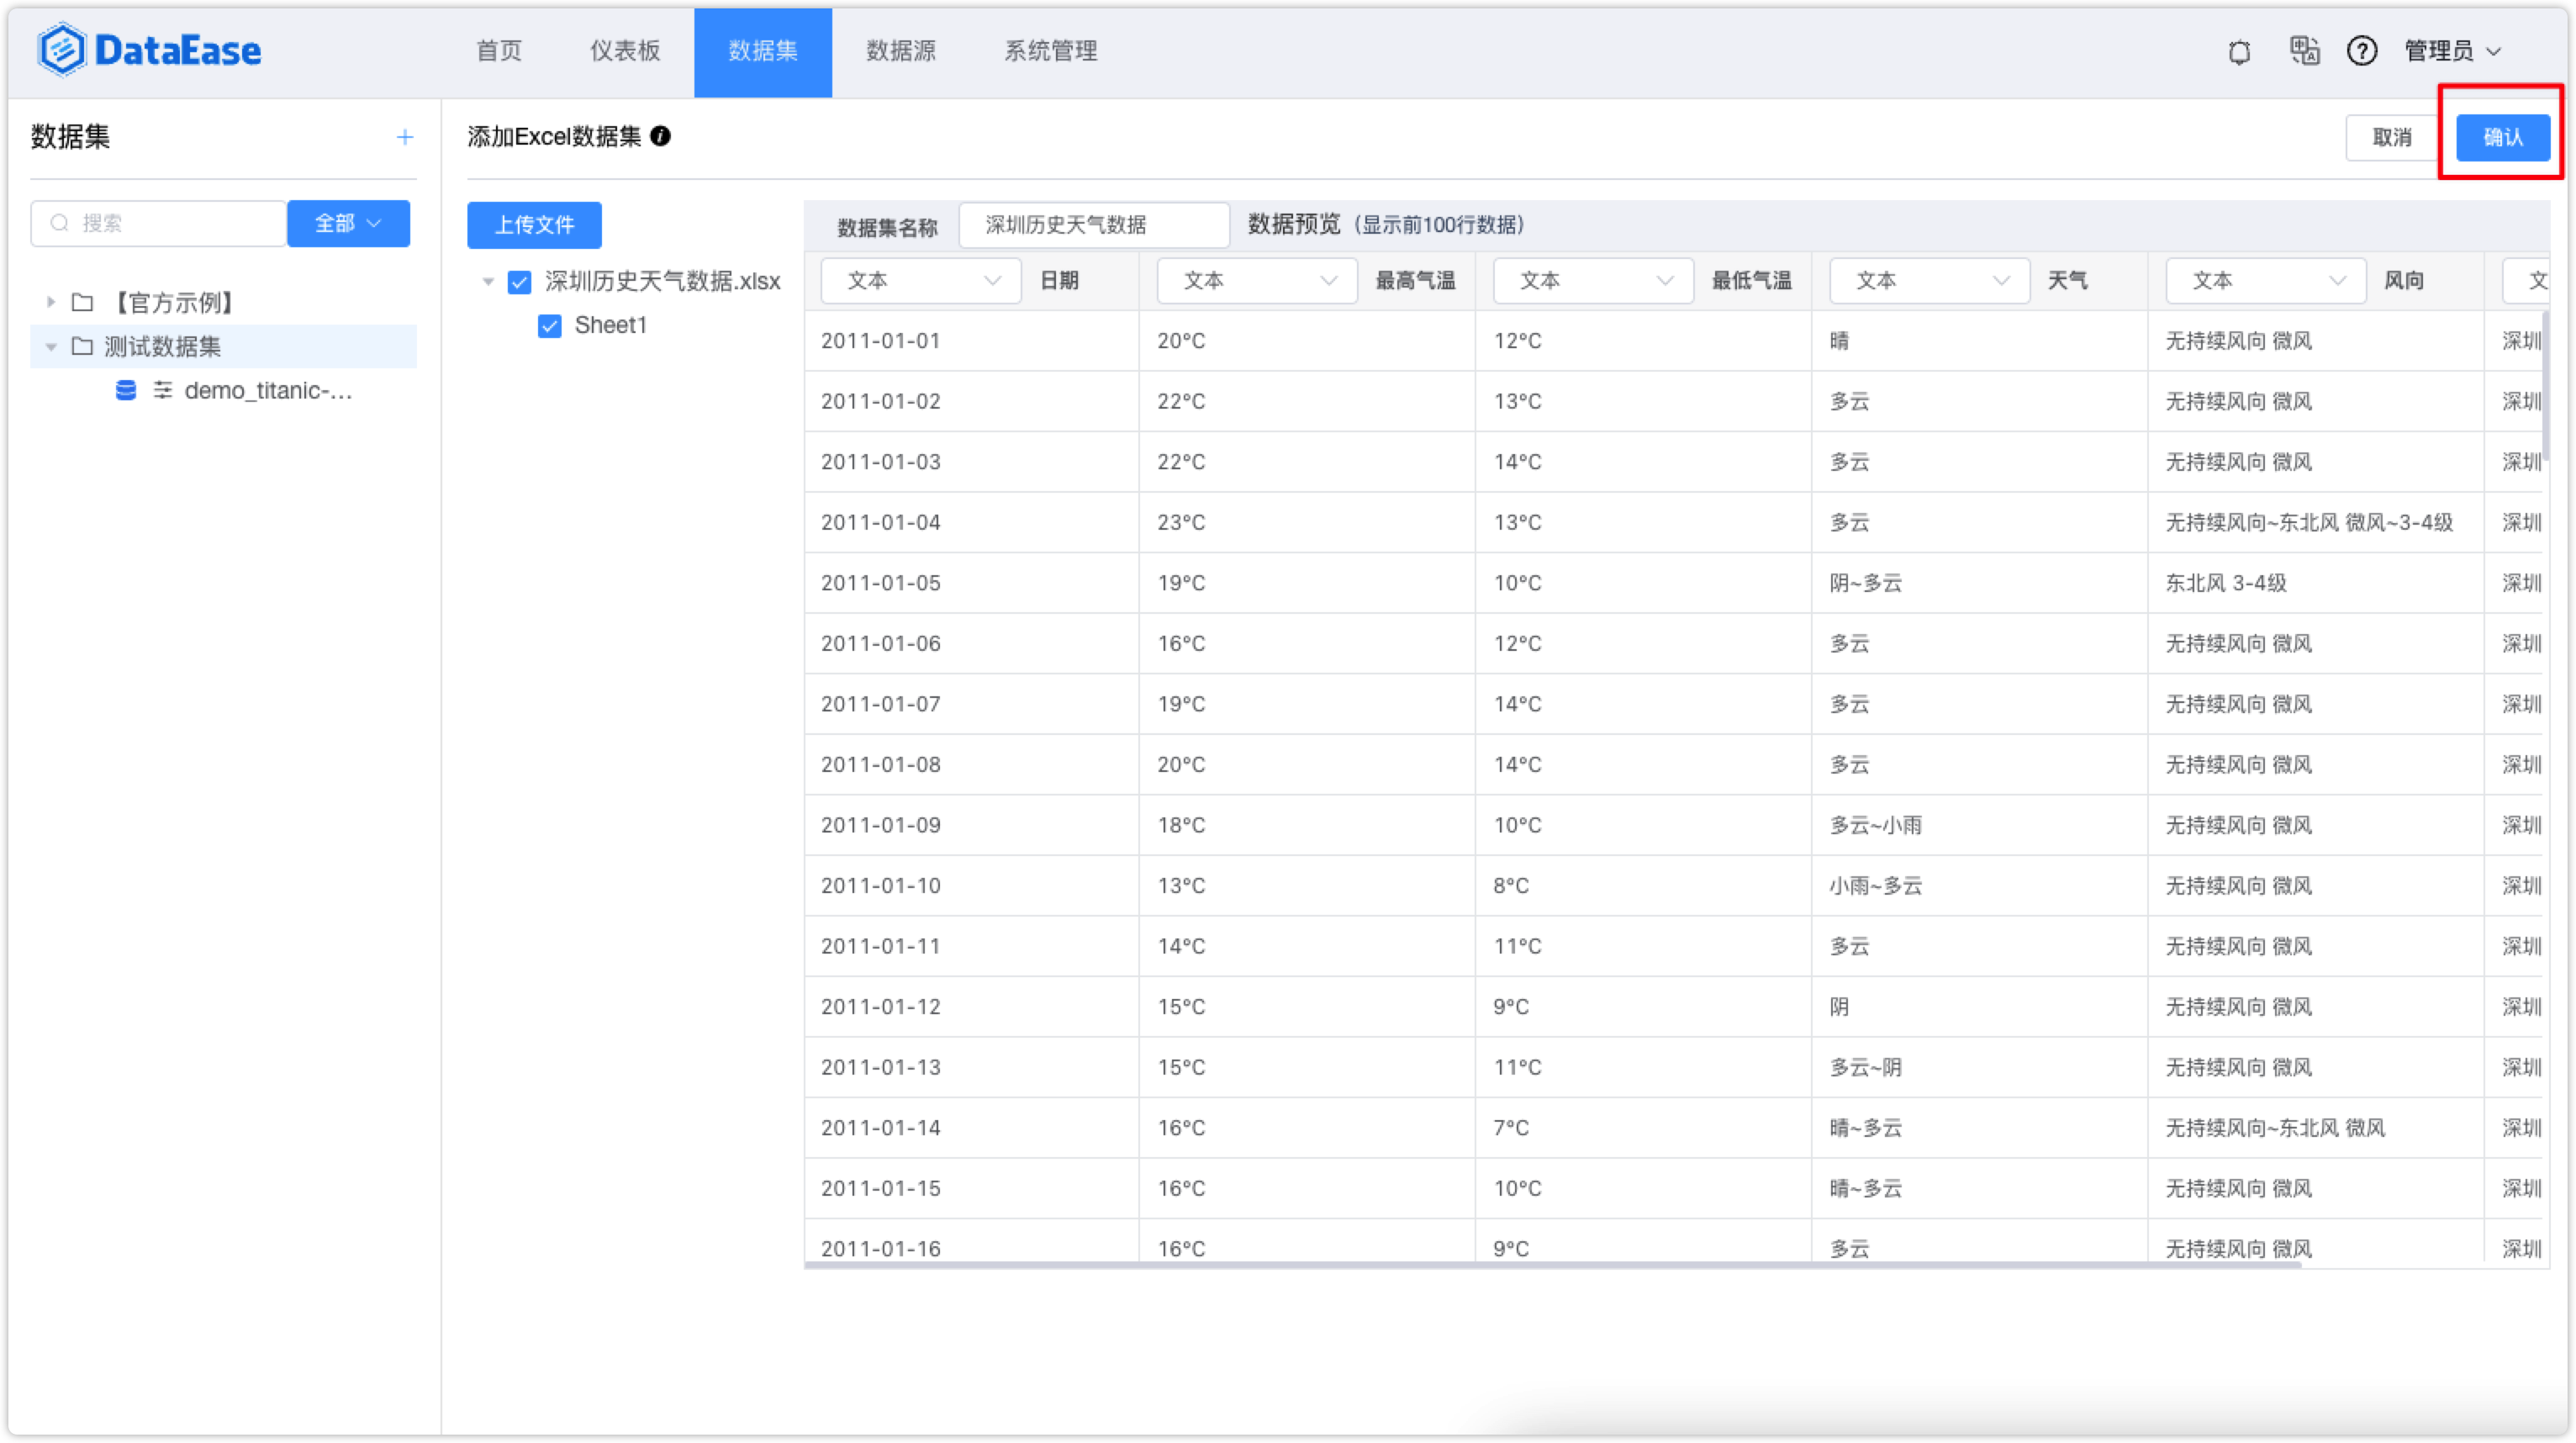
Task: Click the horizontal scrollbar under the table
Action: pos(1552,1265)
